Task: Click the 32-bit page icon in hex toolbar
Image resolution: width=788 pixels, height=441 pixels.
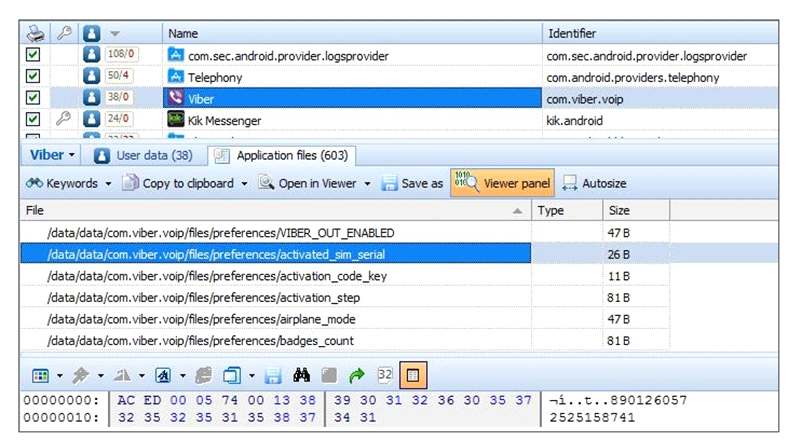Action: pos(383,376)
